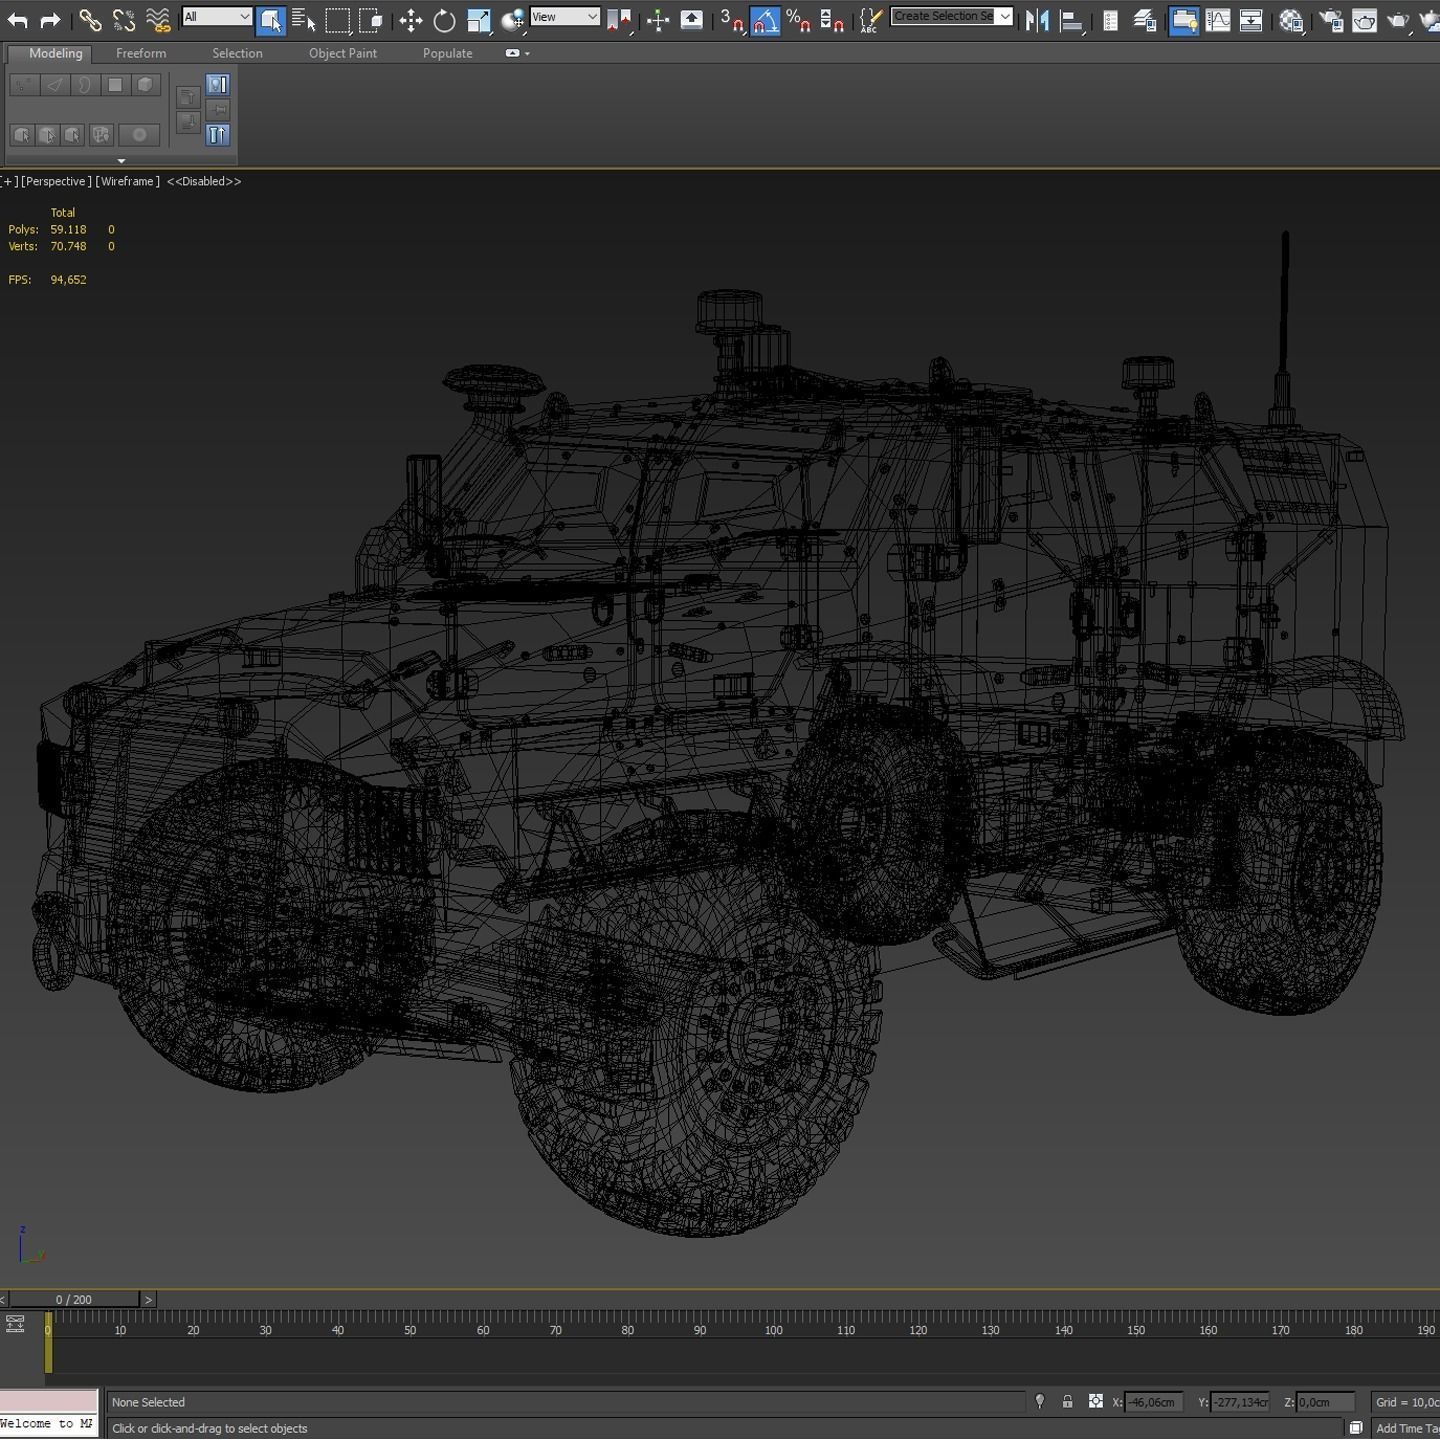This screenshot has height=1440, width=1440.
Task: Activate the Select and Link tool
Action: (x=90, y=19)
